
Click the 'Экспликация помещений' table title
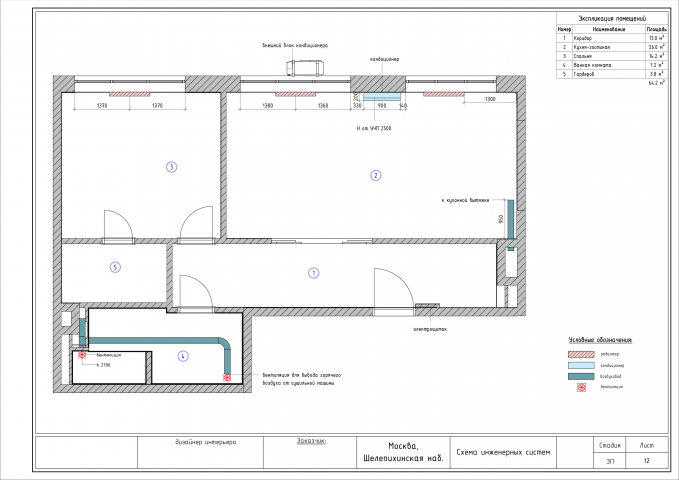(612, 18)
